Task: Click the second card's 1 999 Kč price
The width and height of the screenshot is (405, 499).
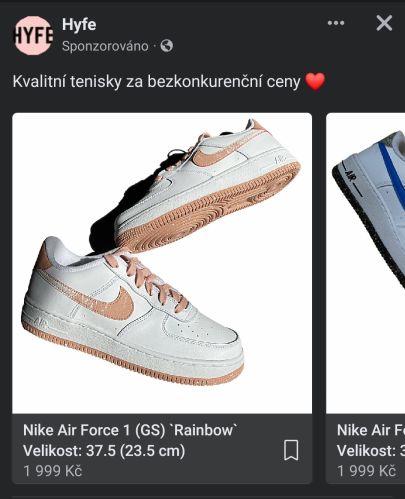Action: 366,471
